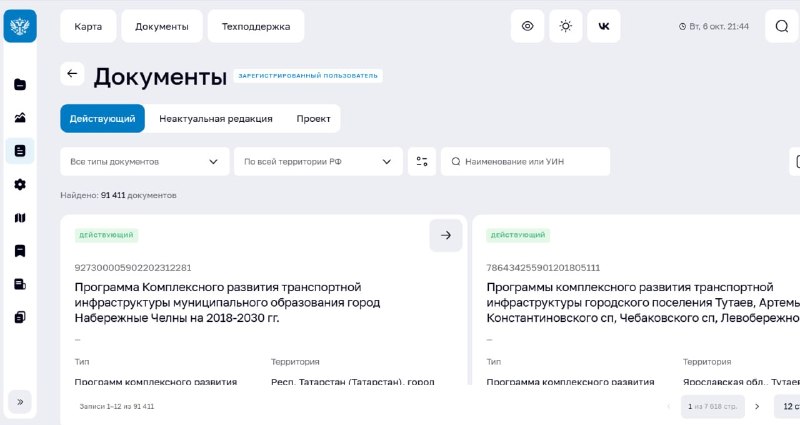Image resolution: width=800 pixels, height=425 pixels.
Task: Click the действующий badge on Тутаев card
Action: [518, 235]
